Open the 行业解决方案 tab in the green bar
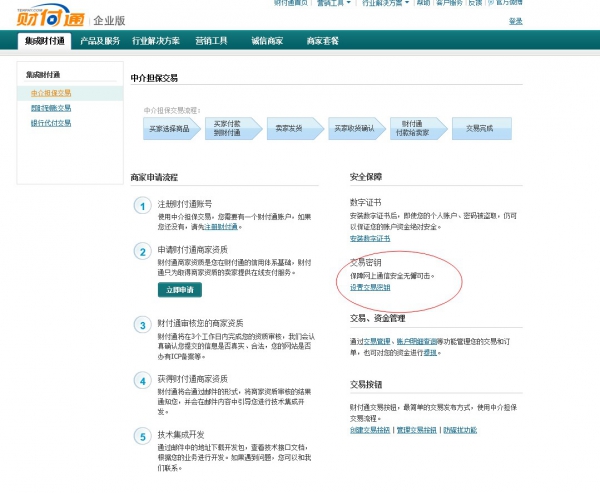 click(x=156, y=41)
